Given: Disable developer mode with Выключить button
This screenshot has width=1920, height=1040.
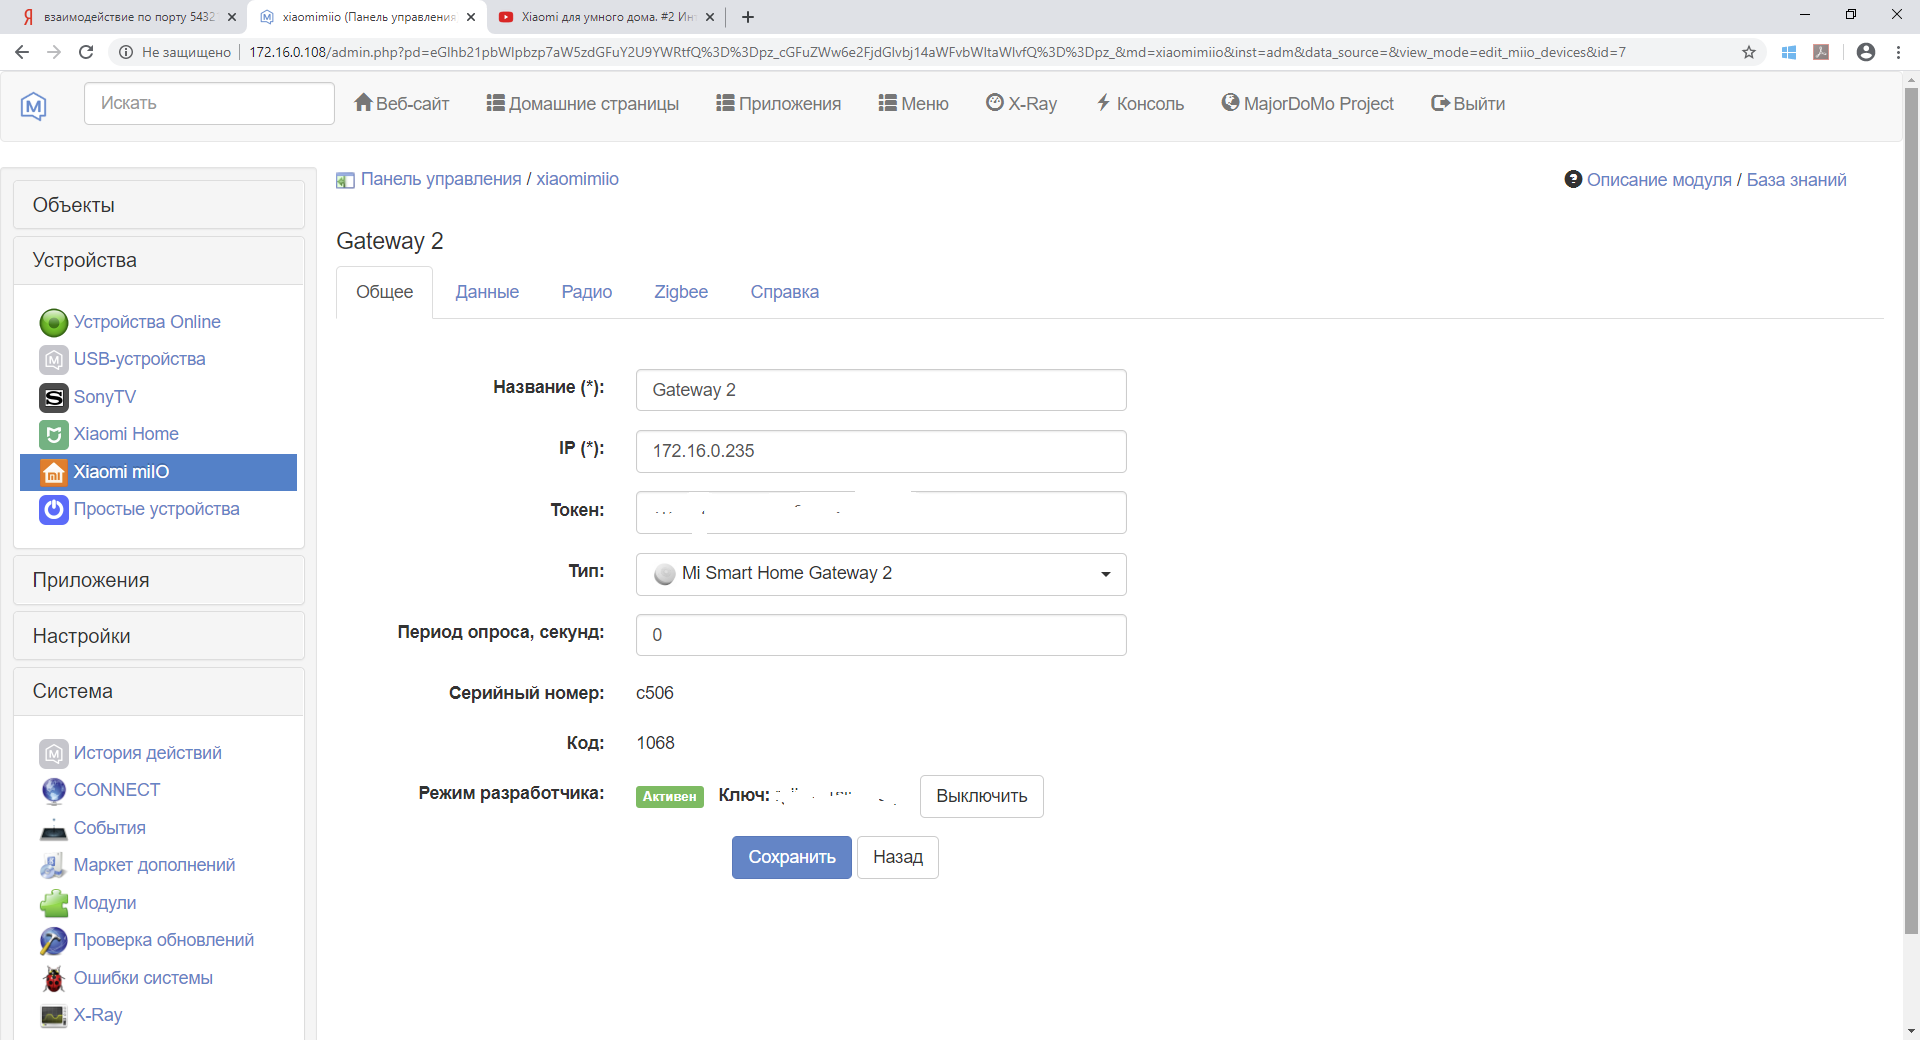Looking at the screenshot, I should click(981, 796).
